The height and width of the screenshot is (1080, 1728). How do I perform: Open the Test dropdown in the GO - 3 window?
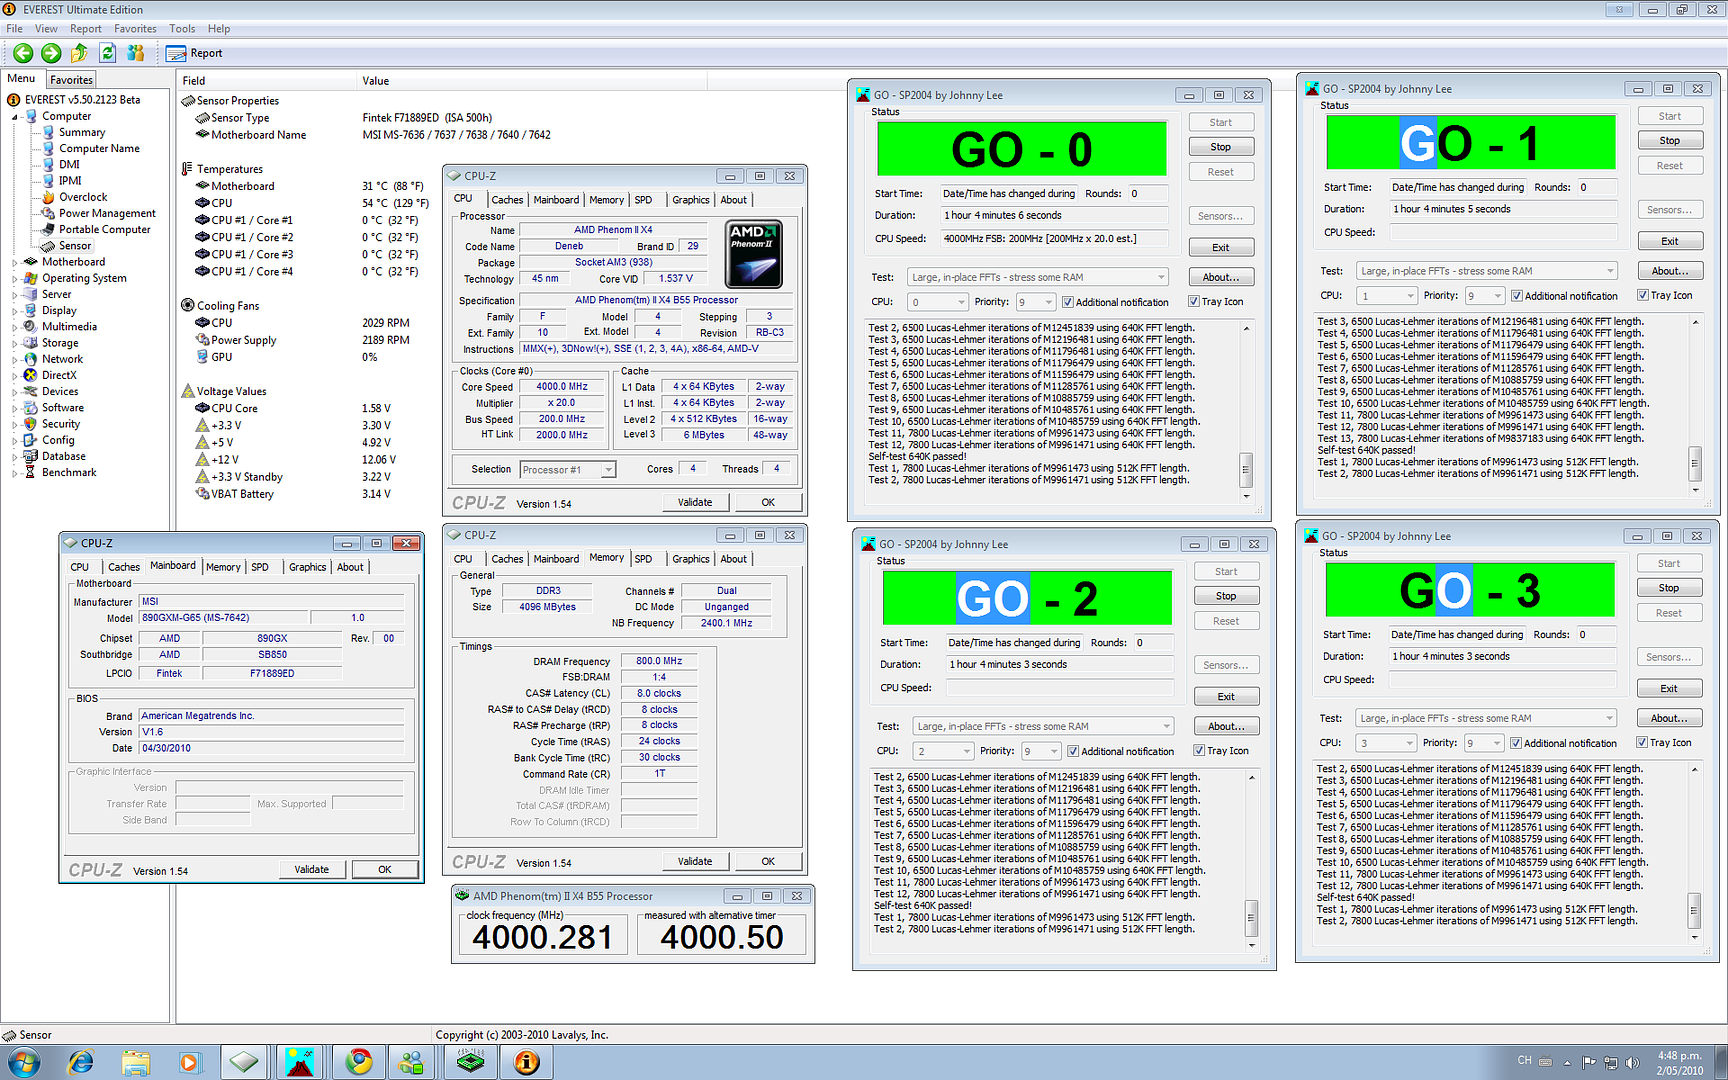1486,718
